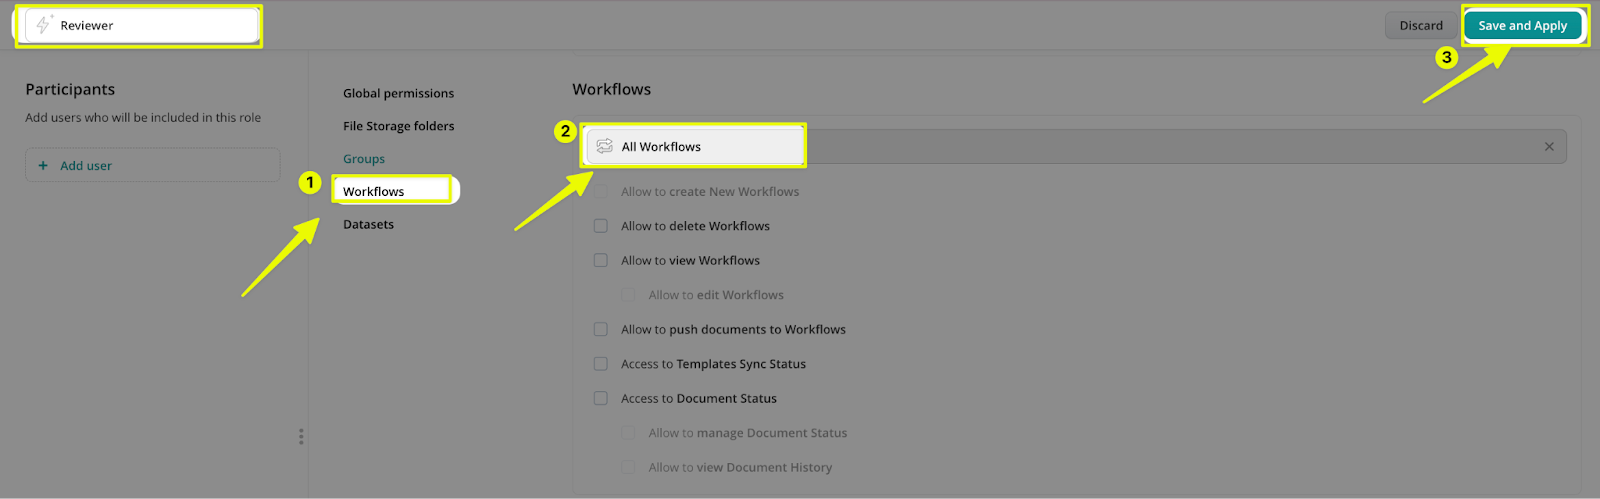This screenshot has width=1600, height=499.
Task: Click the plus icon next to Add user
Action: click(x=43, y=166)
